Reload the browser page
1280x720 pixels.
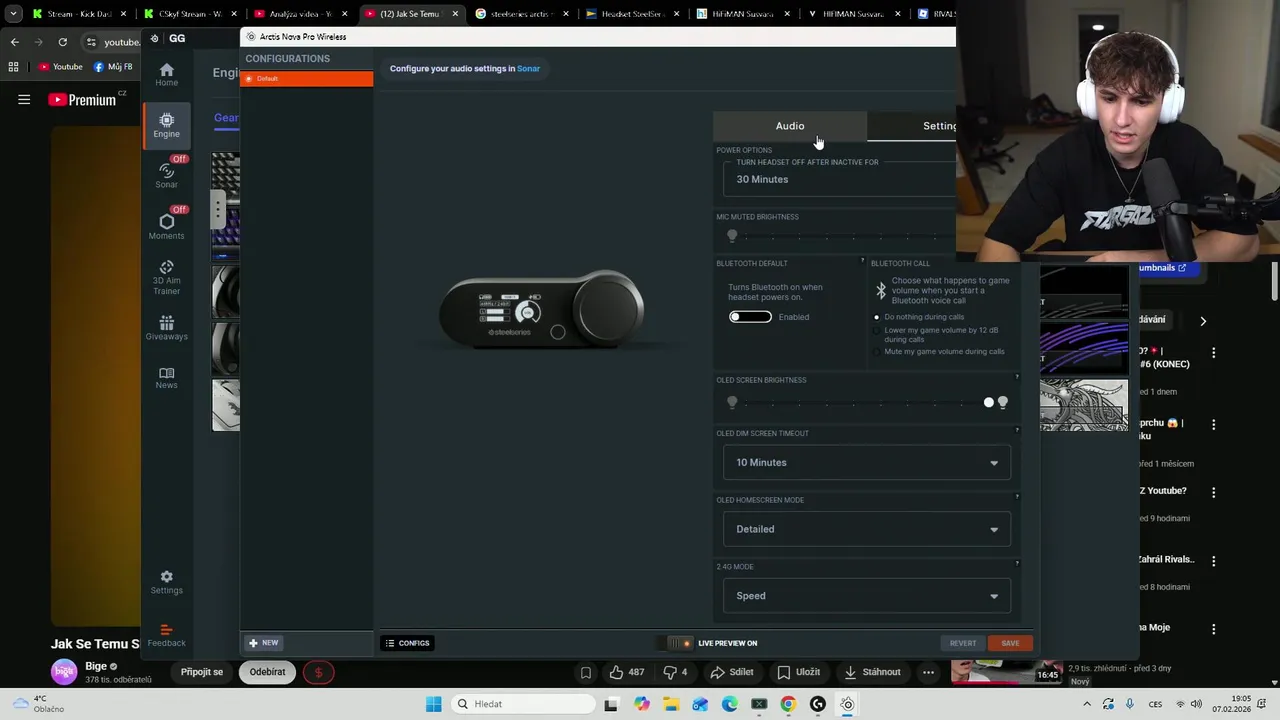click(62, 42)
